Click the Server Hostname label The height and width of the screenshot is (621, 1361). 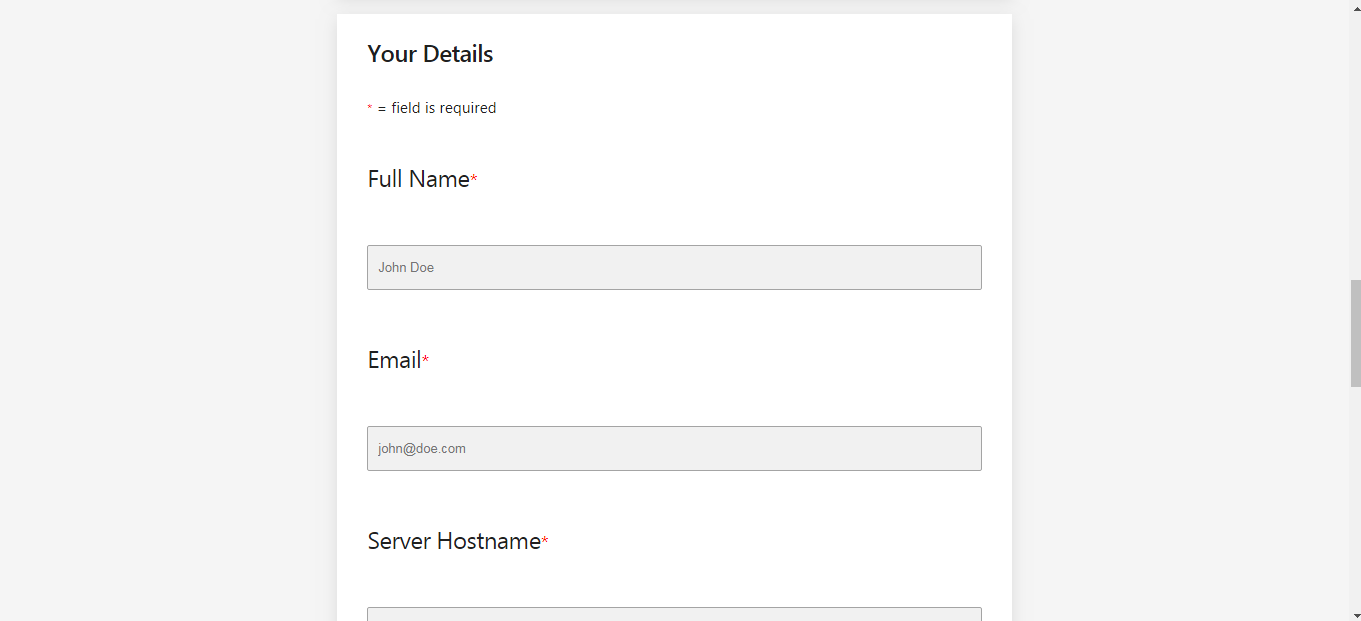tap(454, 541)
